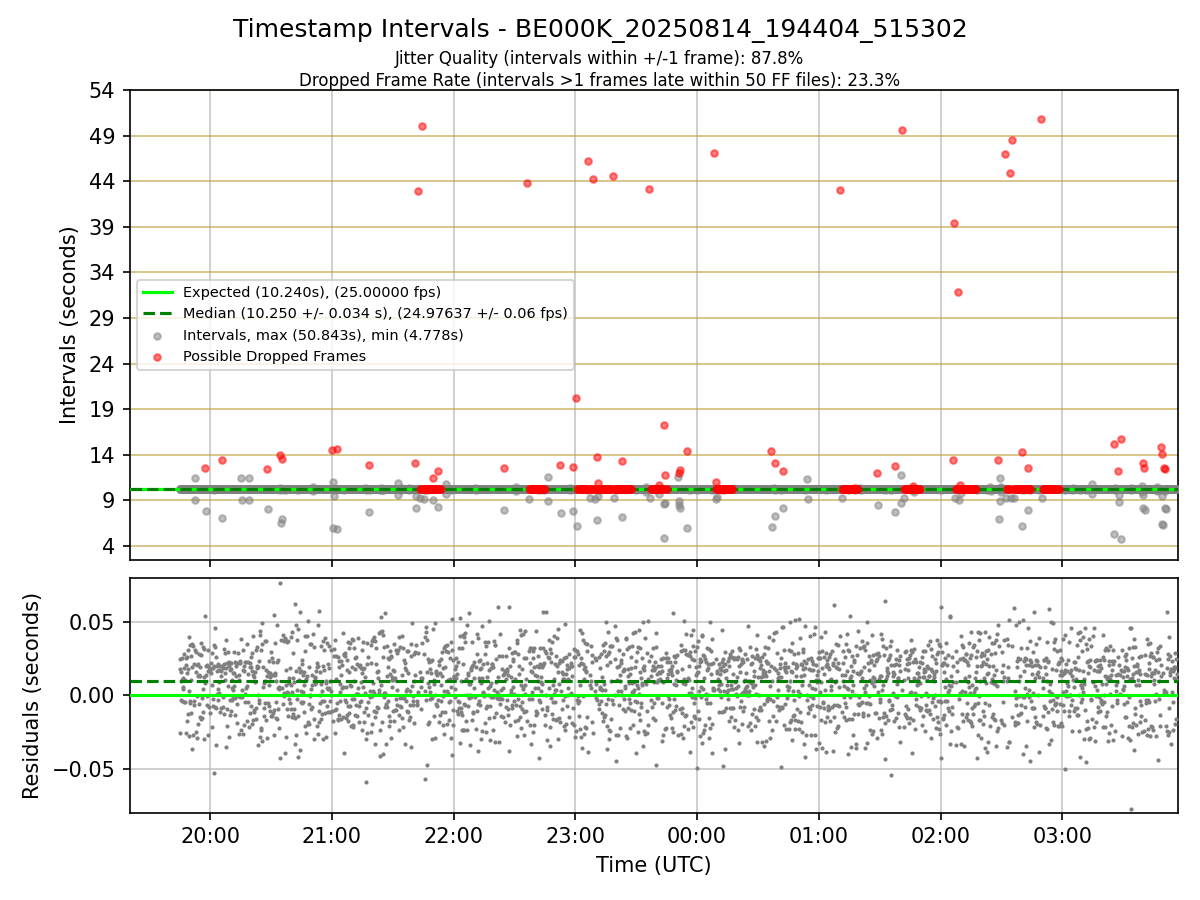The width and height of the screenshot is (1200, 900).
Task: Click the green line swatch in the legend
Action: click(158, 292)
